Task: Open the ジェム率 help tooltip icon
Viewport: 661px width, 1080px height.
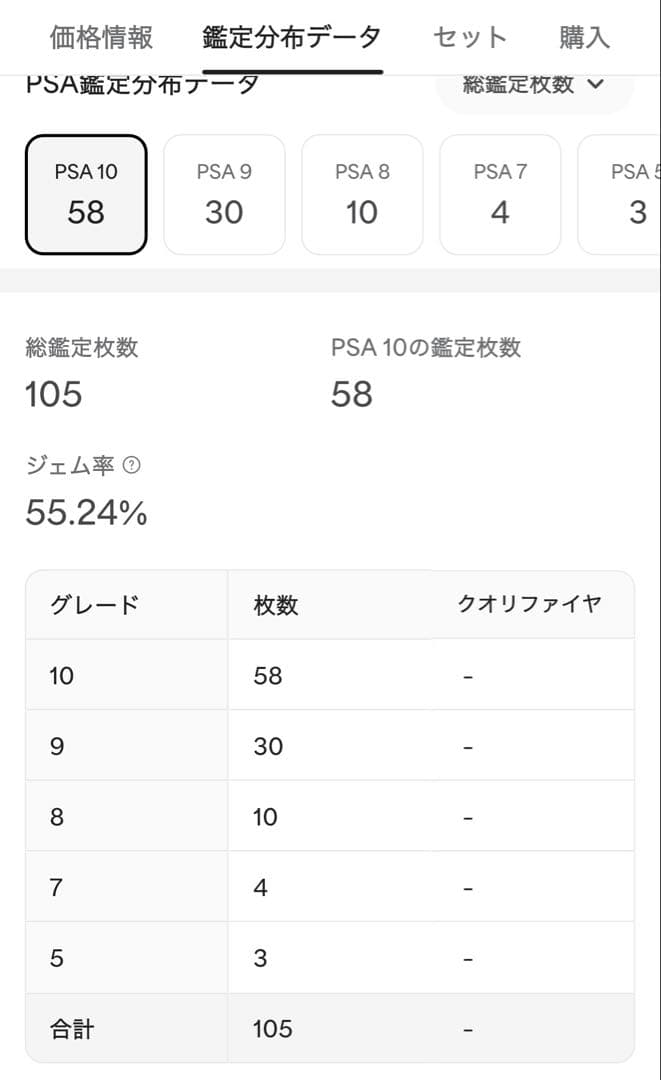Action: coord(131,465)
